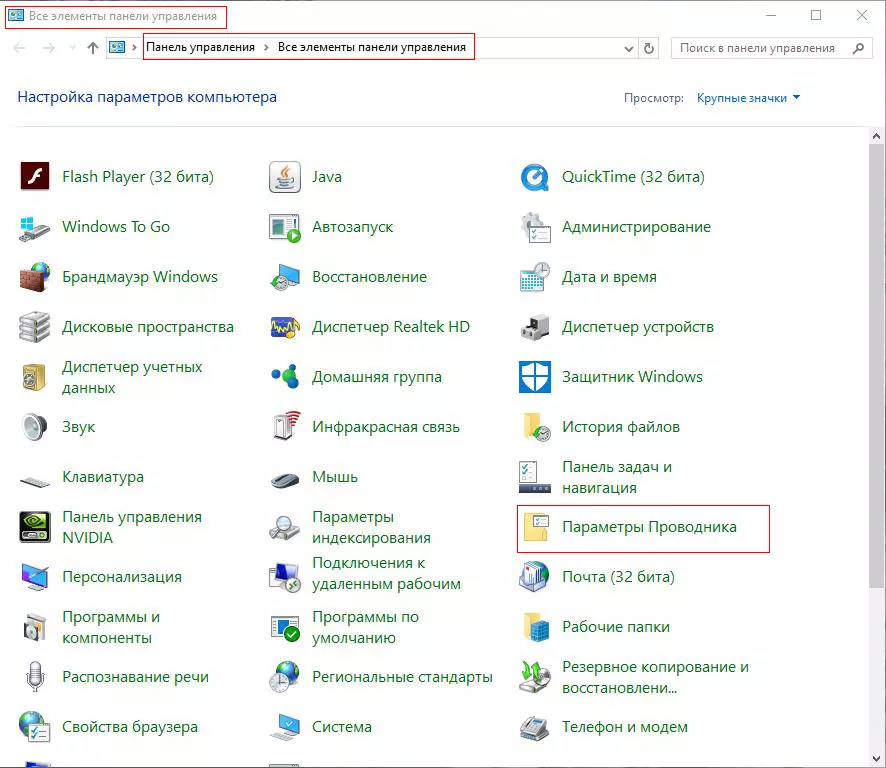The height and width of the screenshot is (768, 886).
Task: Click Резервное копирование и восстановление link
Action: (655, 677)
